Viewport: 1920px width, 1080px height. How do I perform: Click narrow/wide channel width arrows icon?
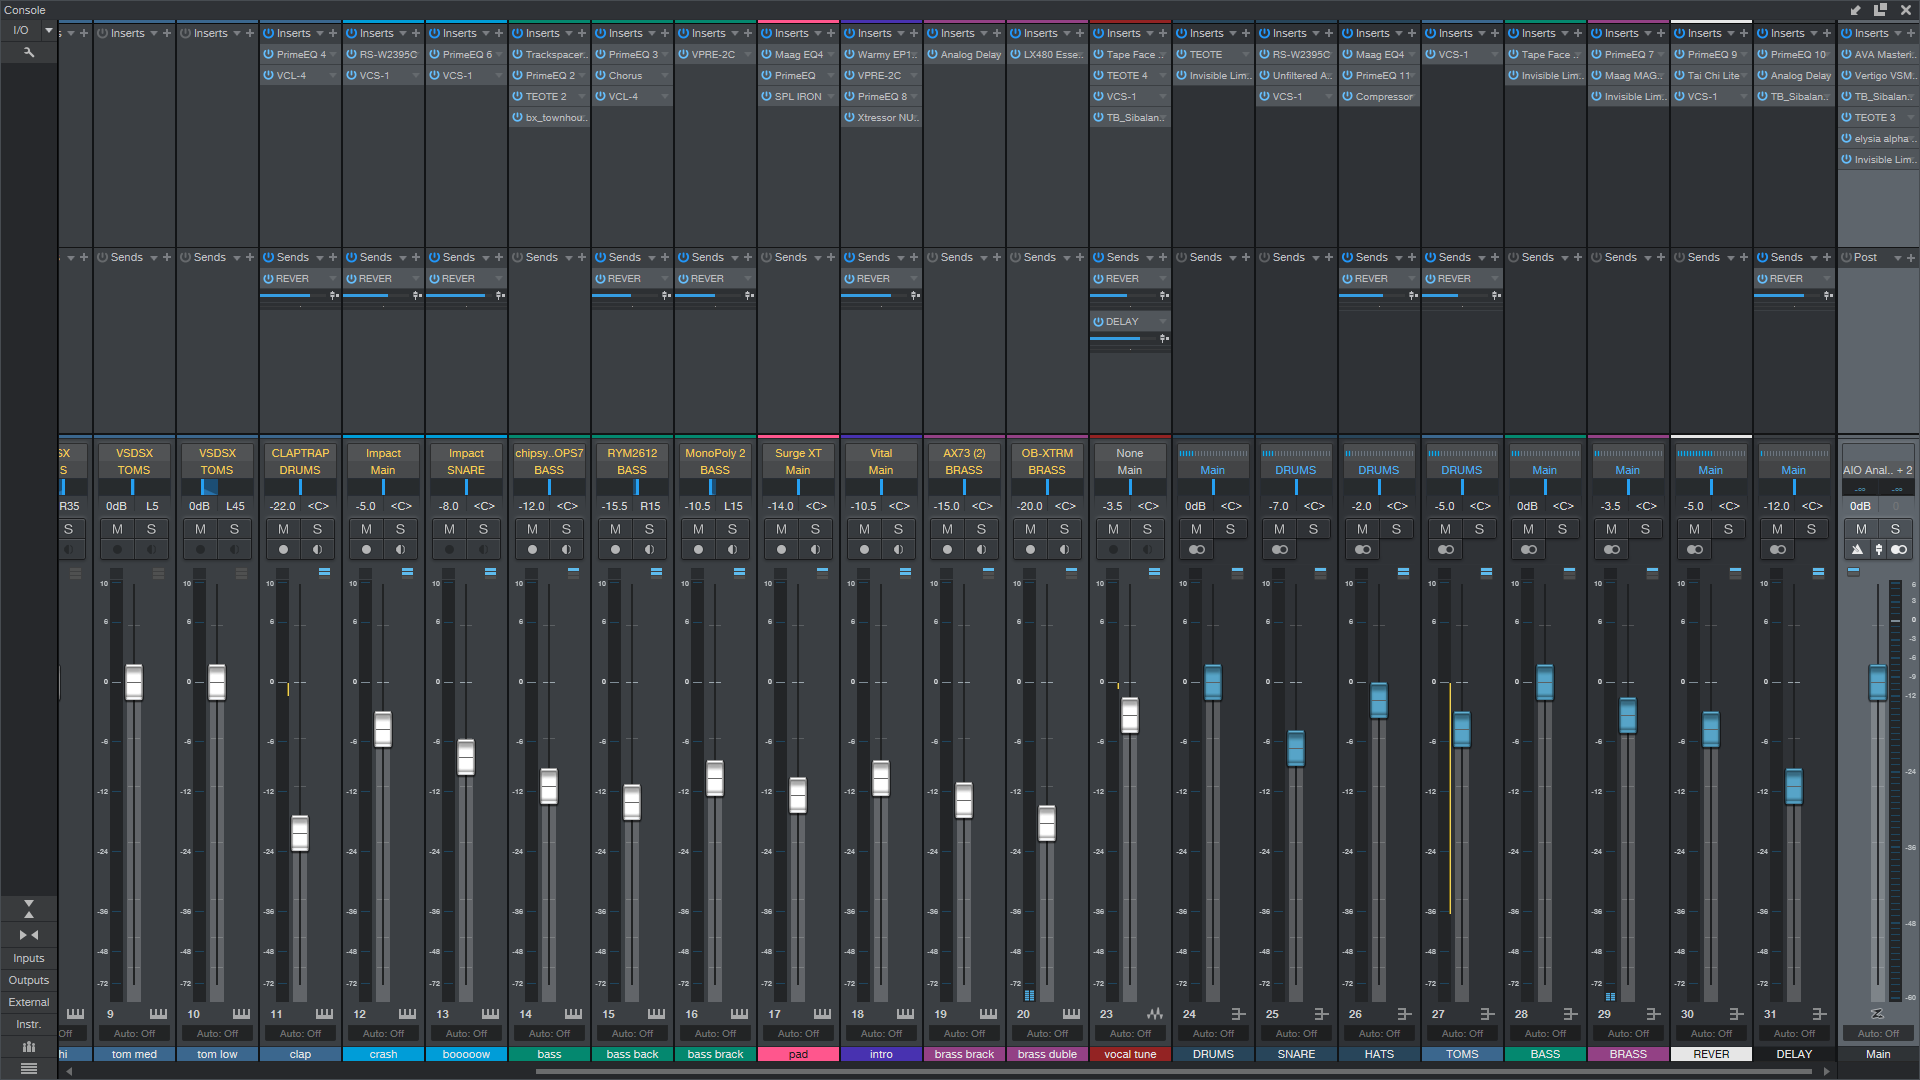[28, 935]
